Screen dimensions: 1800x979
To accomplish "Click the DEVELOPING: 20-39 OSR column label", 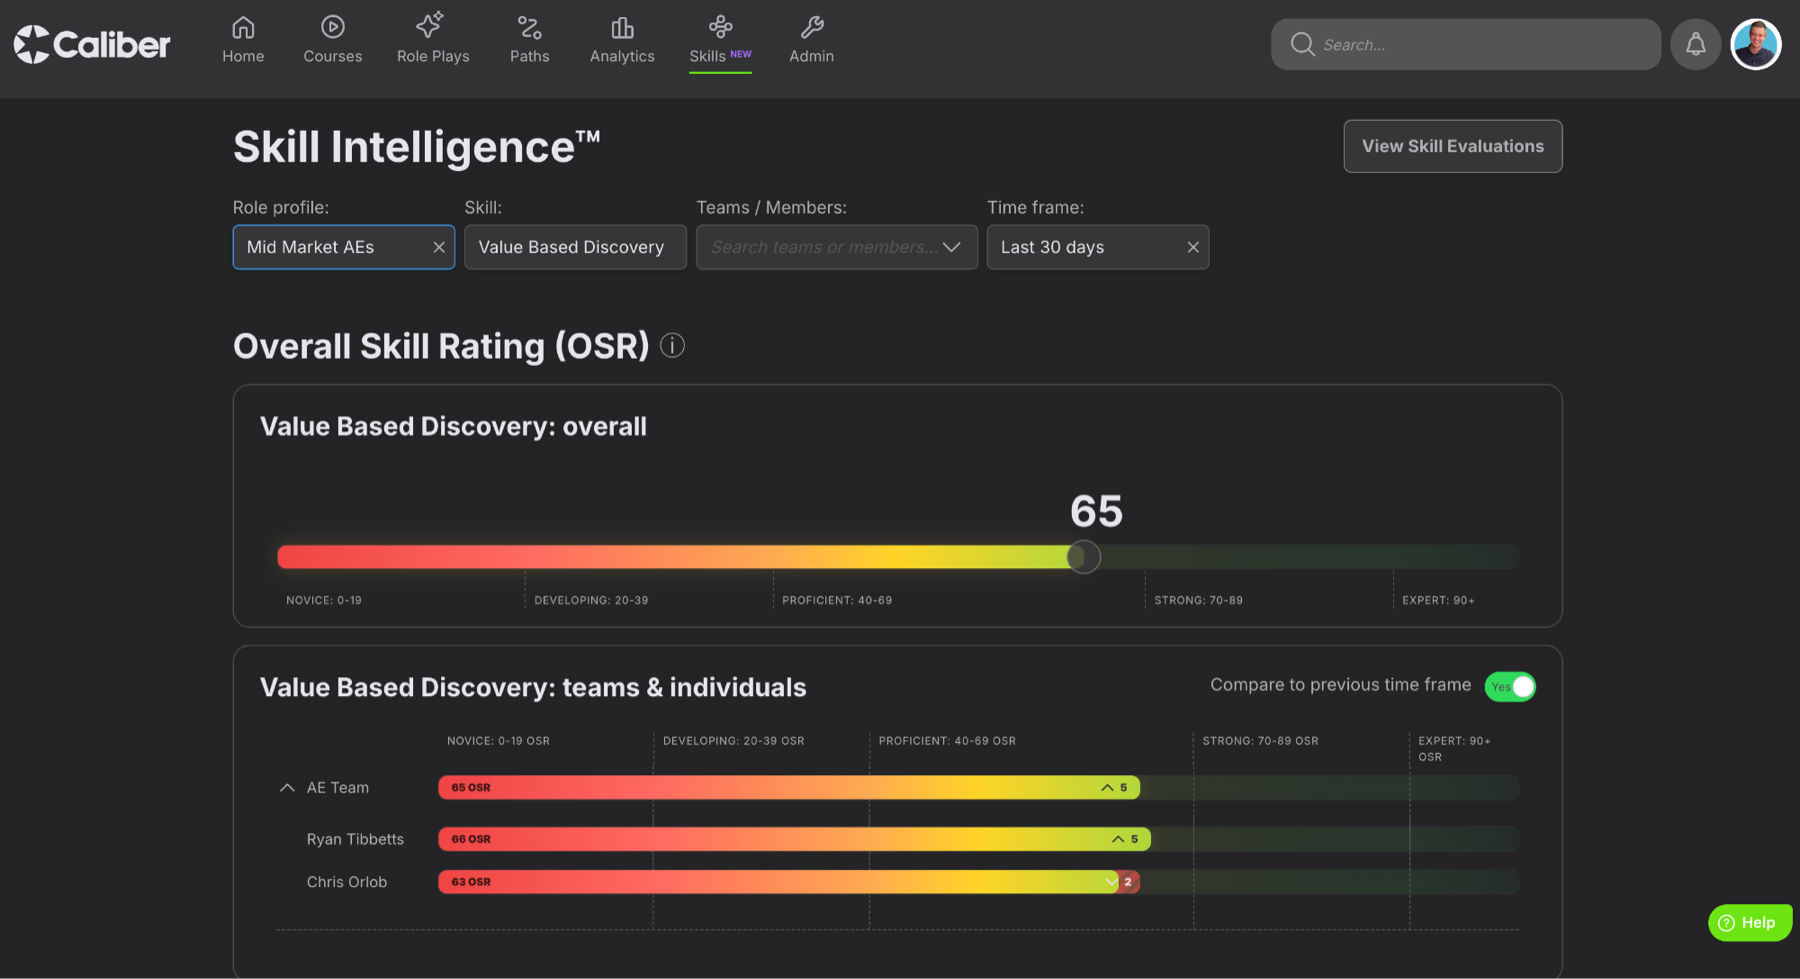I will click(733, 741).
